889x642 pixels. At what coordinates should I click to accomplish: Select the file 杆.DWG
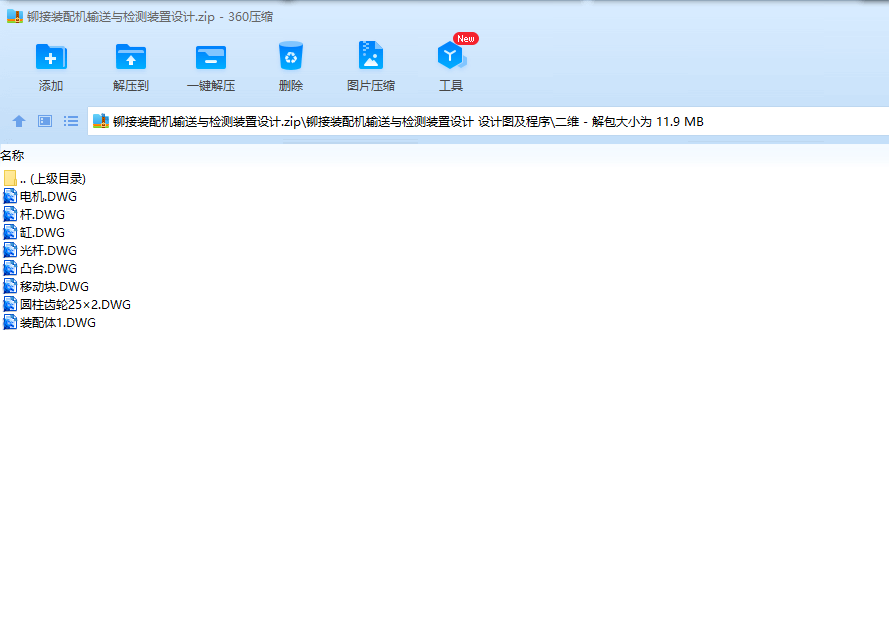[34, 215]
